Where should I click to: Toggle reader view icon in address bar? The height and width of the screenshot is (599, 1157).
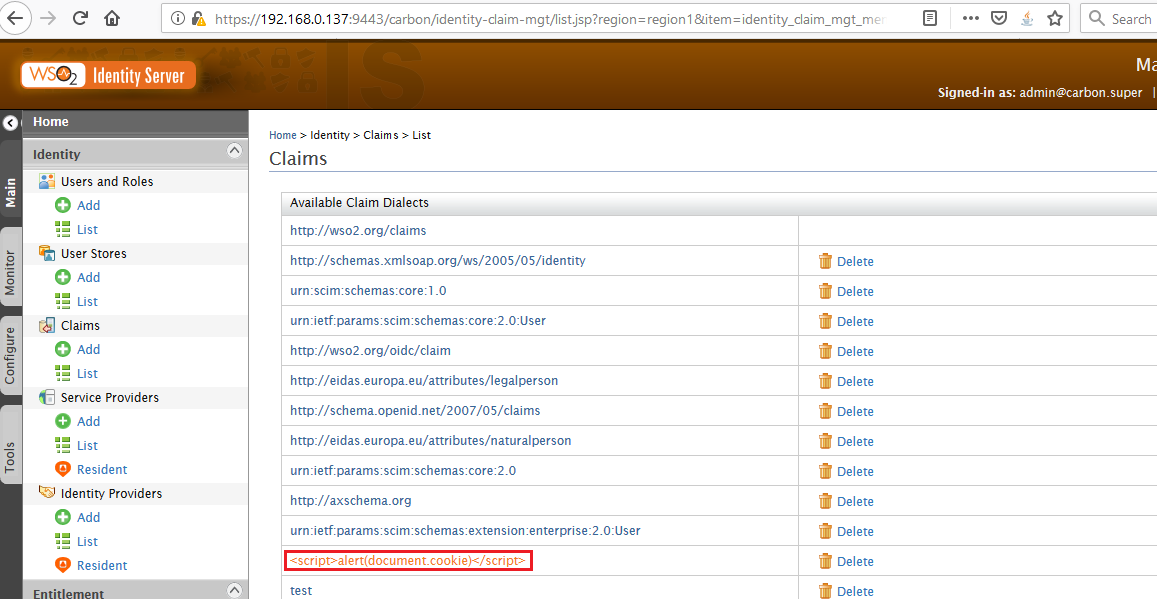point(930,18)
